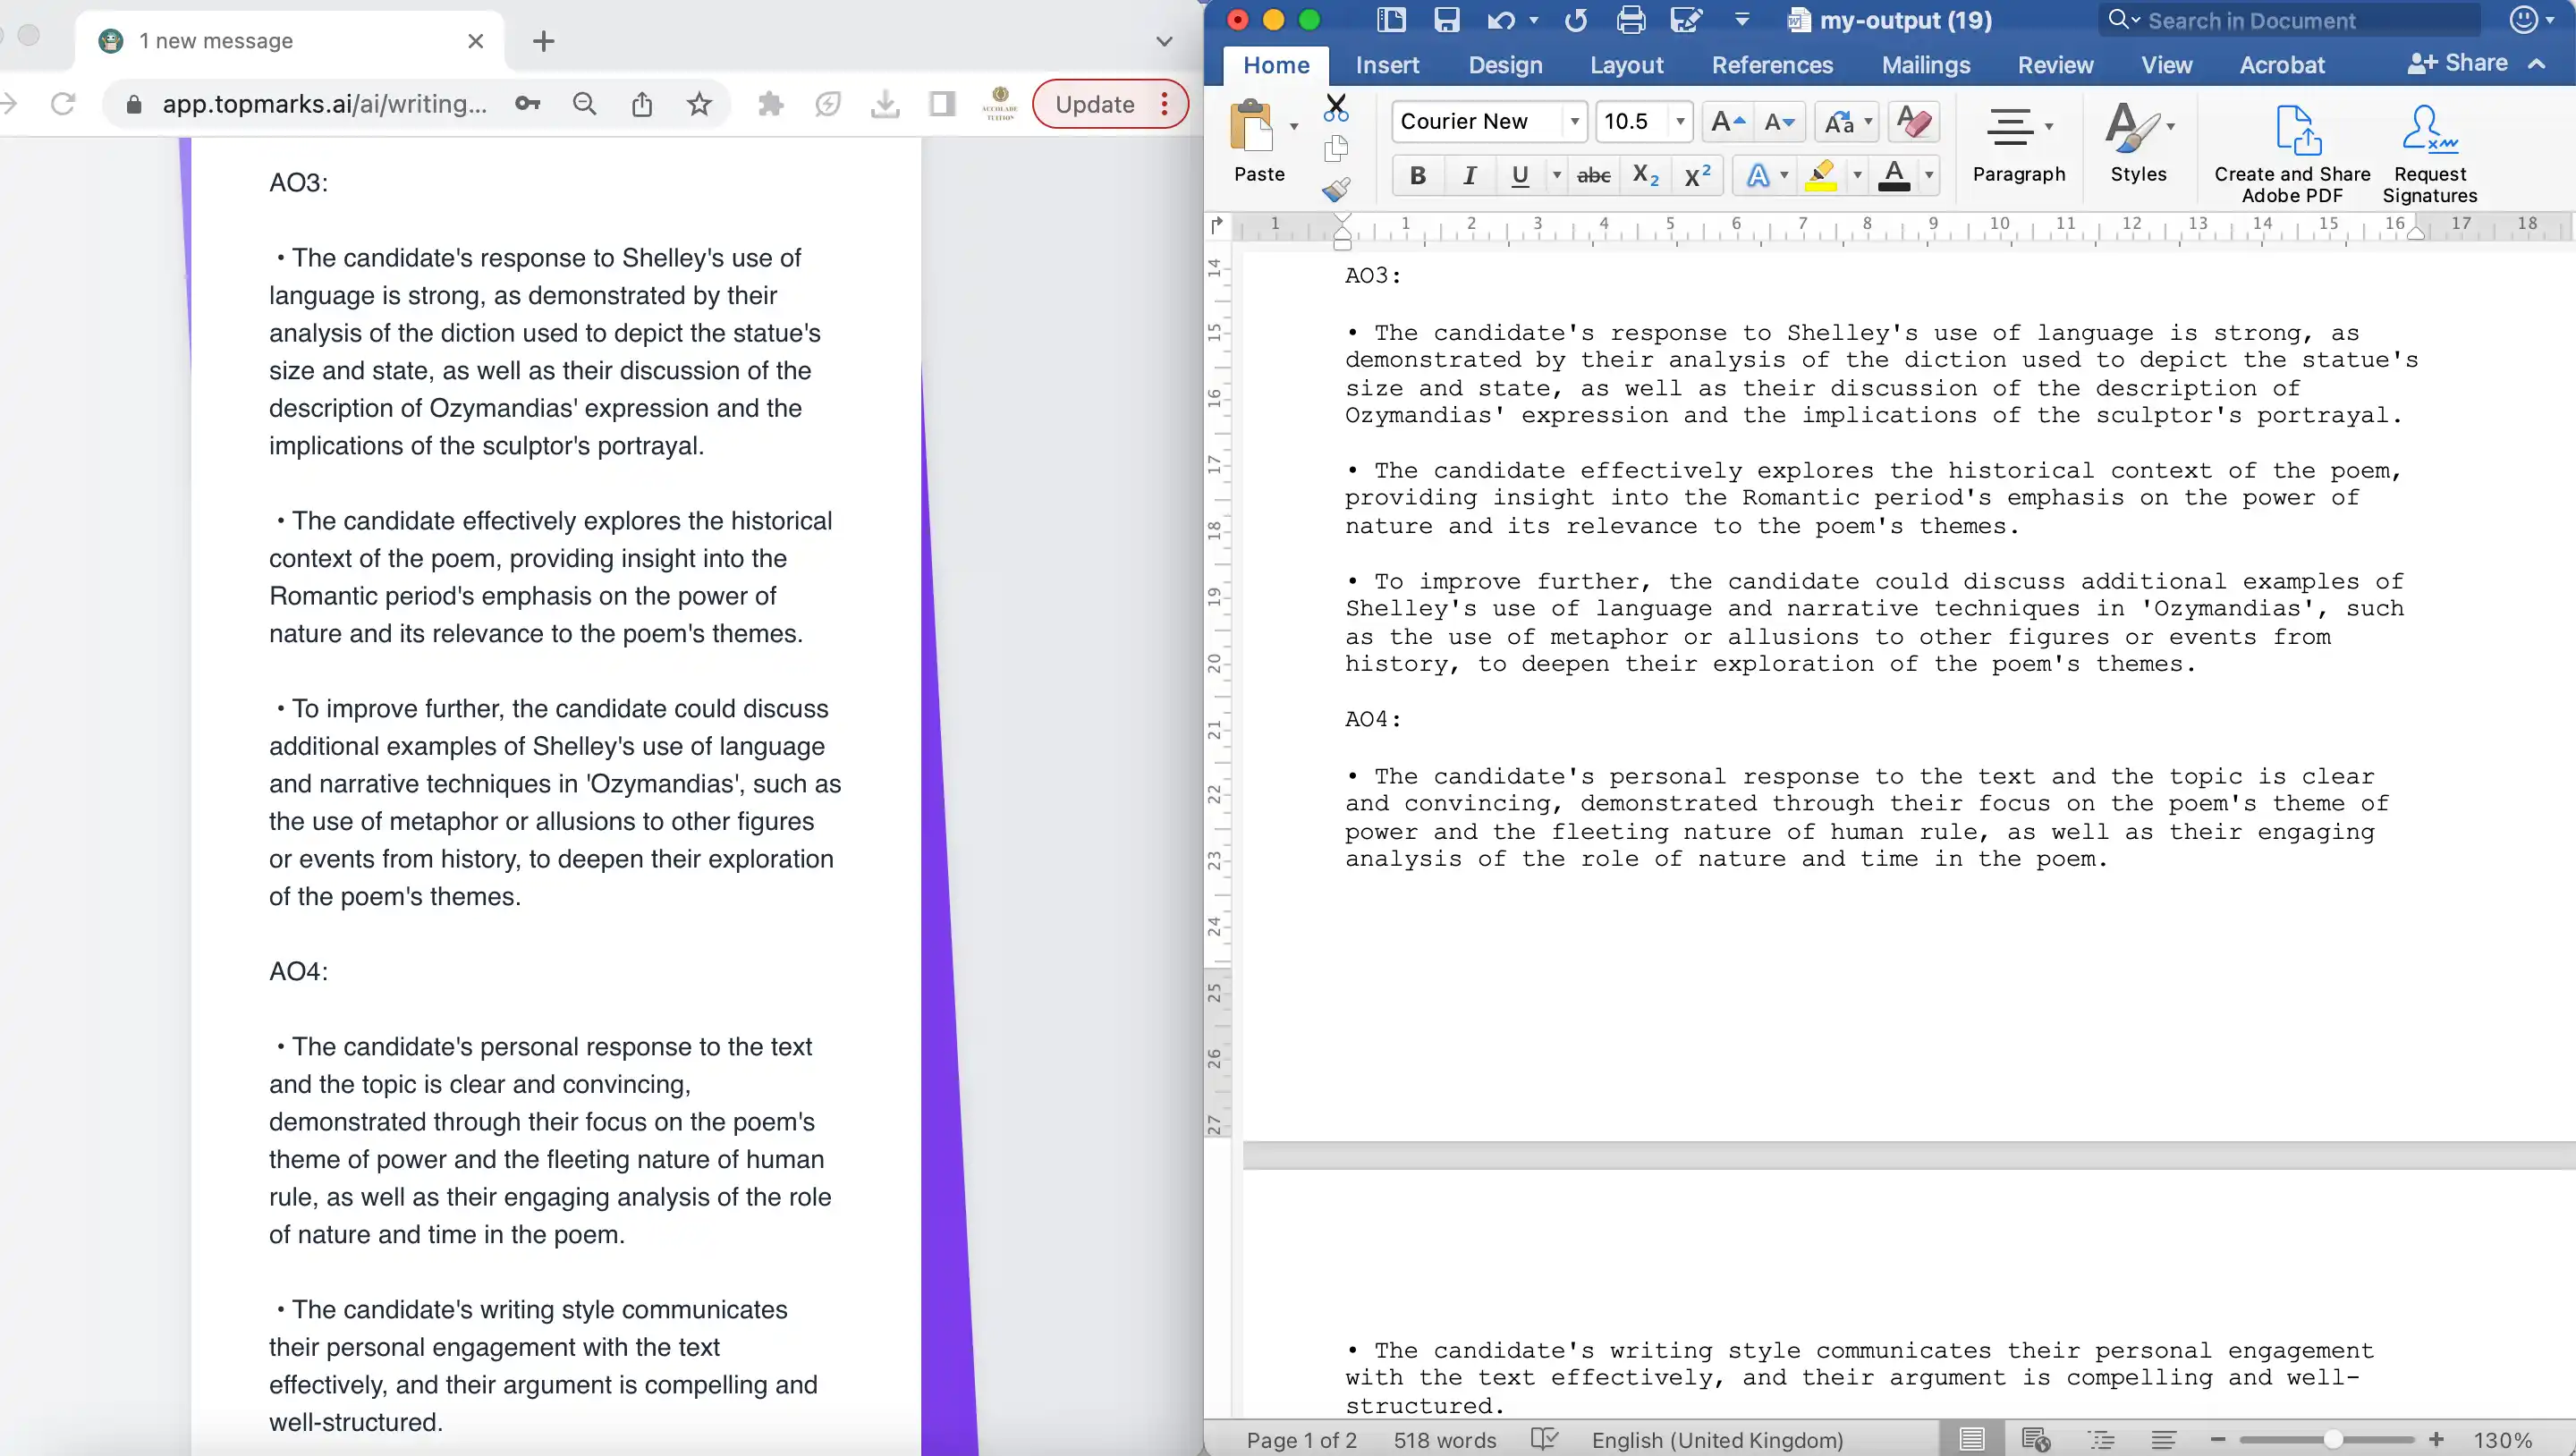2576x1456 pixels.
Task: Open the font size dropdown arrow
Action: point(1680,122)
